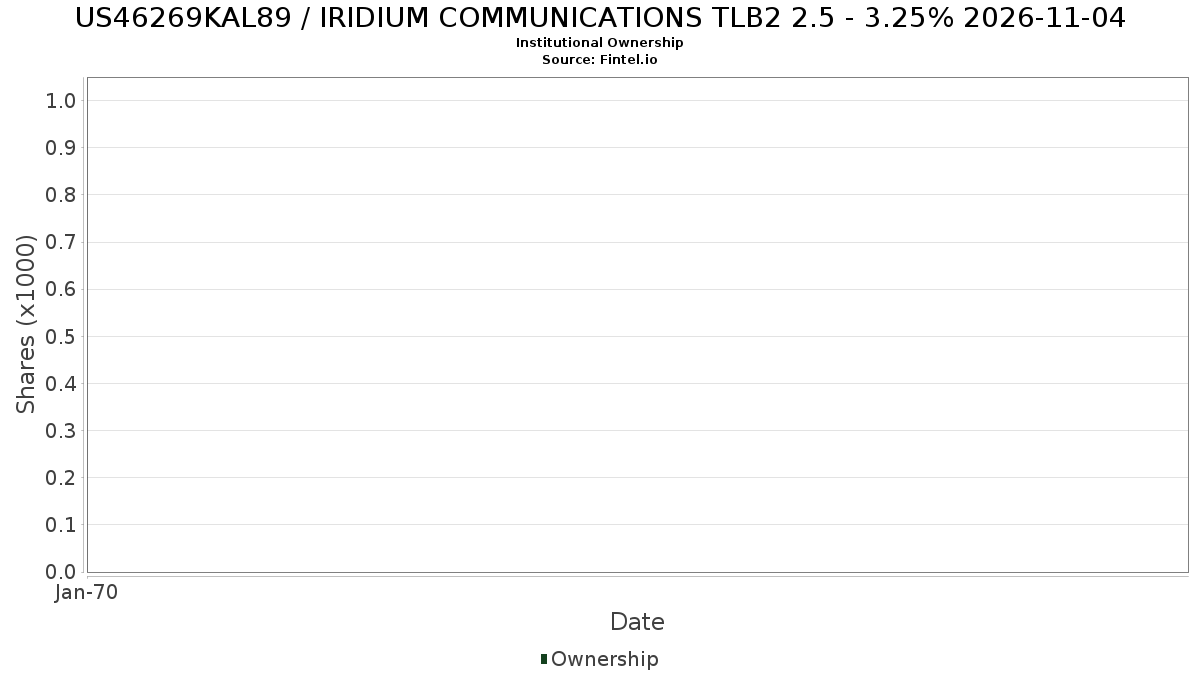The image size is (1200, 675).
Task: Select the Institutional Ownership subtitle
Action: coord(600,43)
